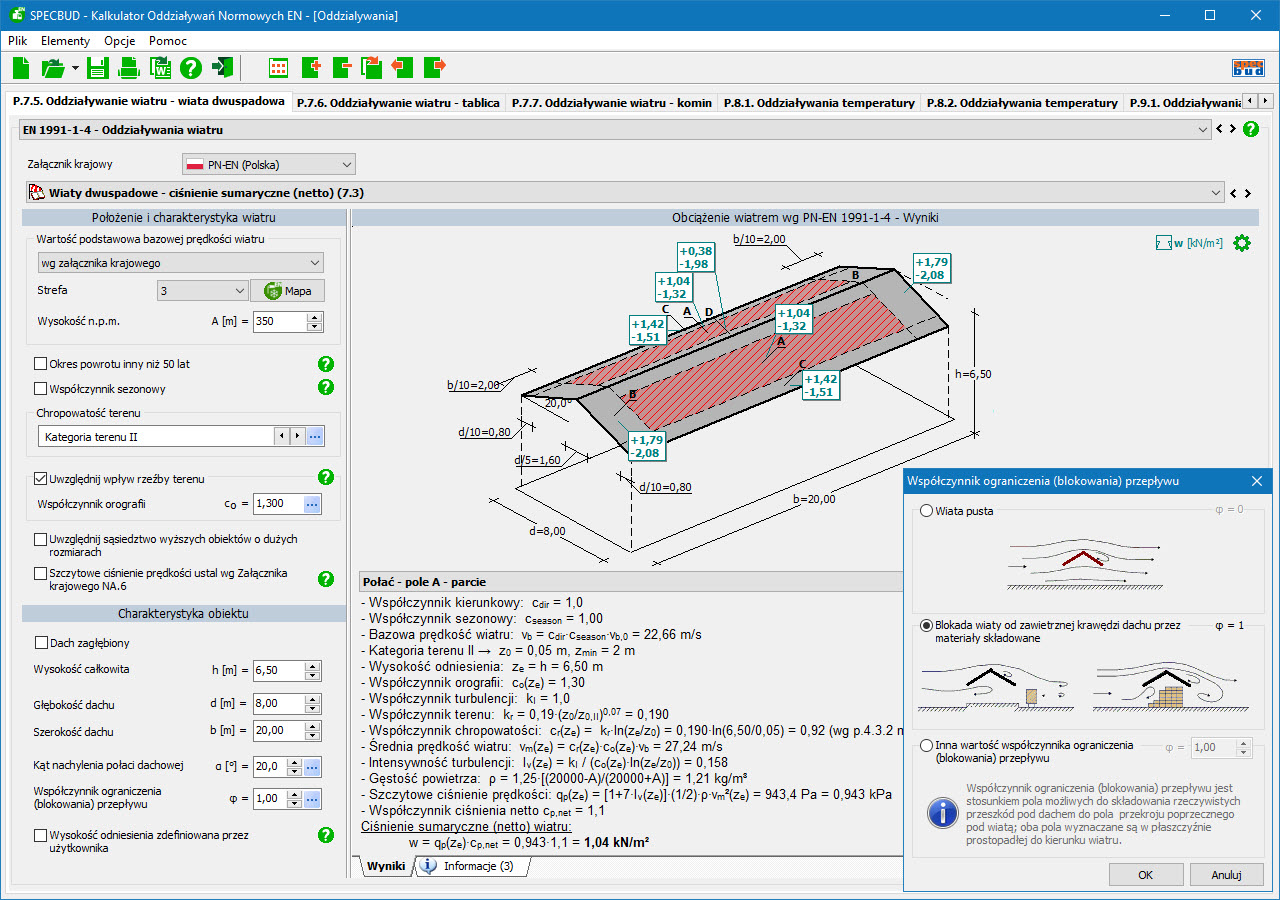Click the Exit program door icon
Screen dimensions: 1280x900
(x=223, y=68)
